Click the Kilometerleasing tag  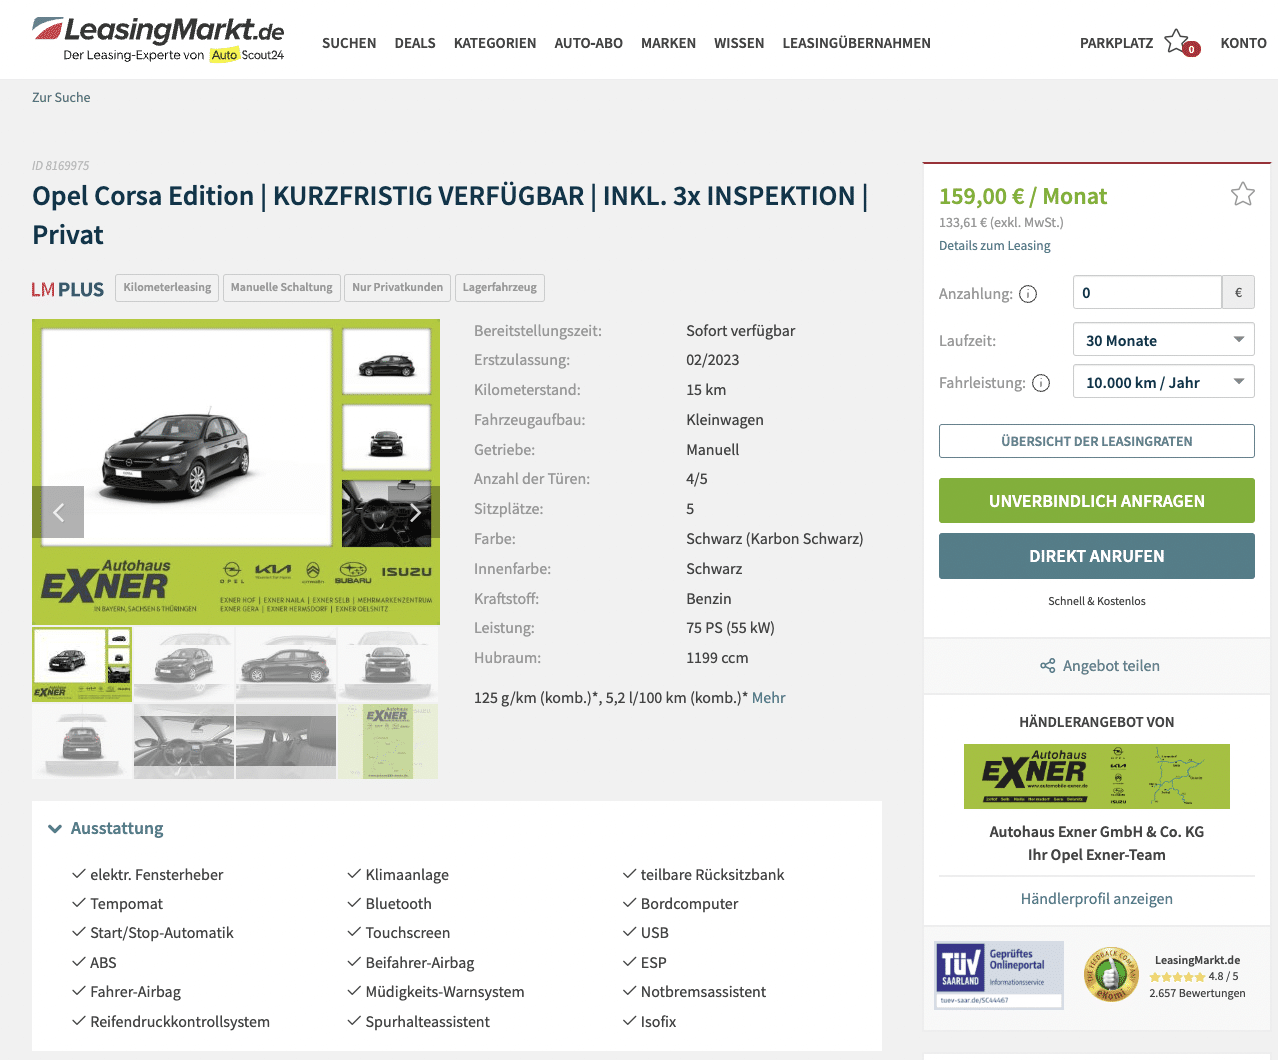click(167, 288)
